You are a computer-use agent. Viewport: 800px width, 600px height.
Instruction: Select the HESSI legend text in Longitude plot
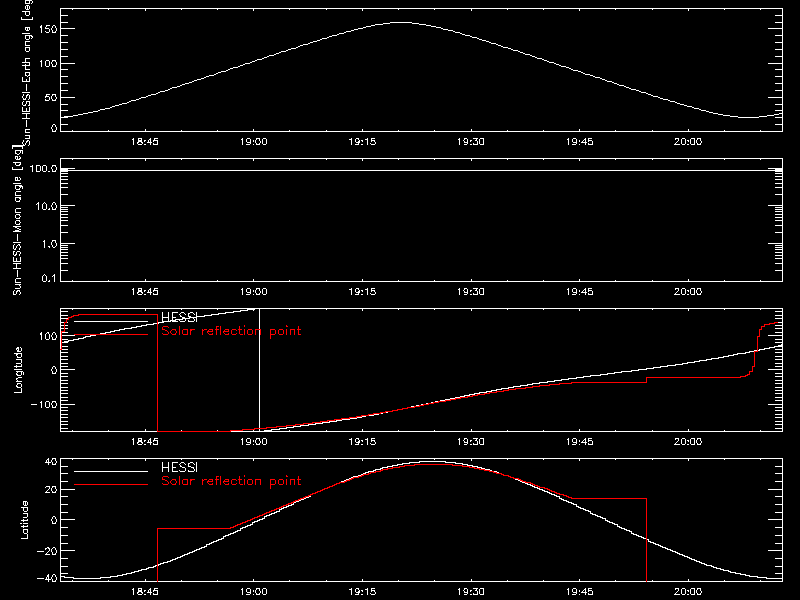(x=179, y=317)
